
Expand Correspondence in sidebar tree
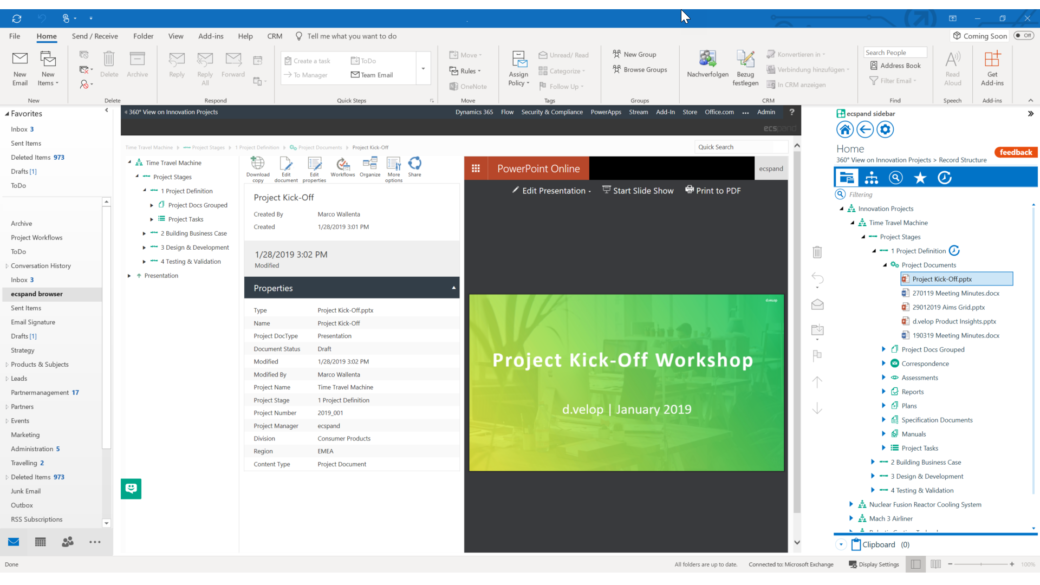coord(883,363)
